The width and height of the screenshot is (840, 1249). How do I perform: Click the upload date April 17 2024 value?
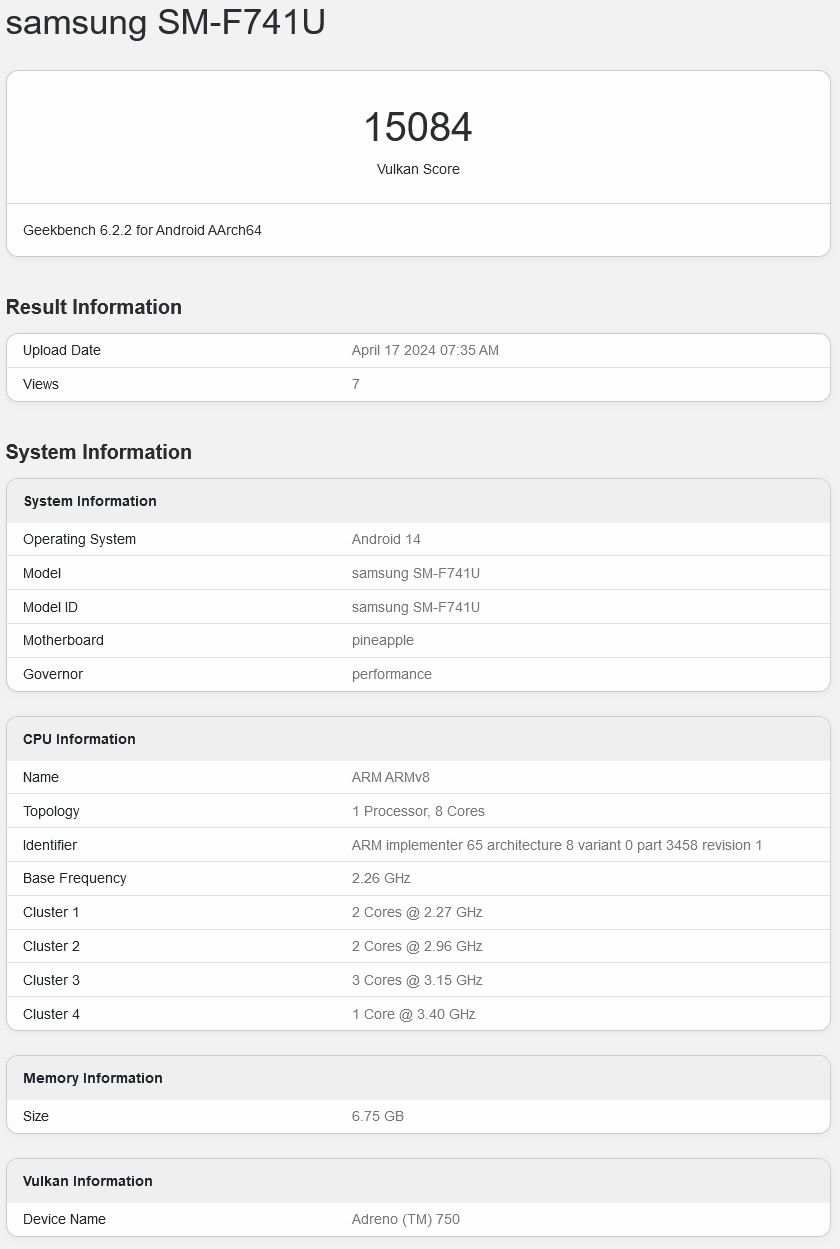tap(425, 350)
